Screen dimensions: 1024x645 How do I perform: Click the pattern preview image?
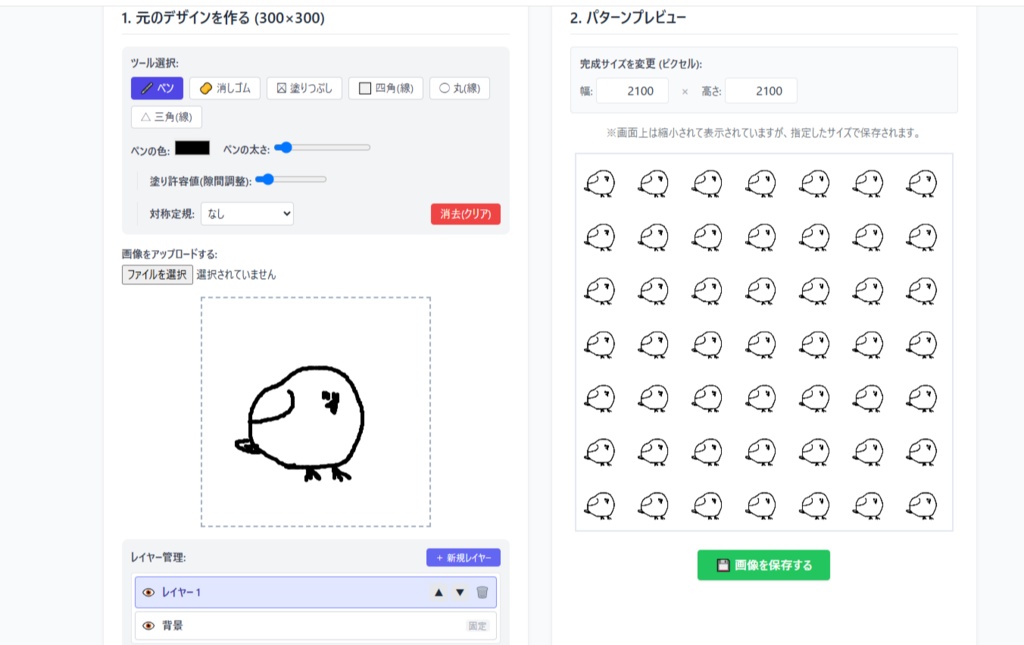[x=764, y=343]
